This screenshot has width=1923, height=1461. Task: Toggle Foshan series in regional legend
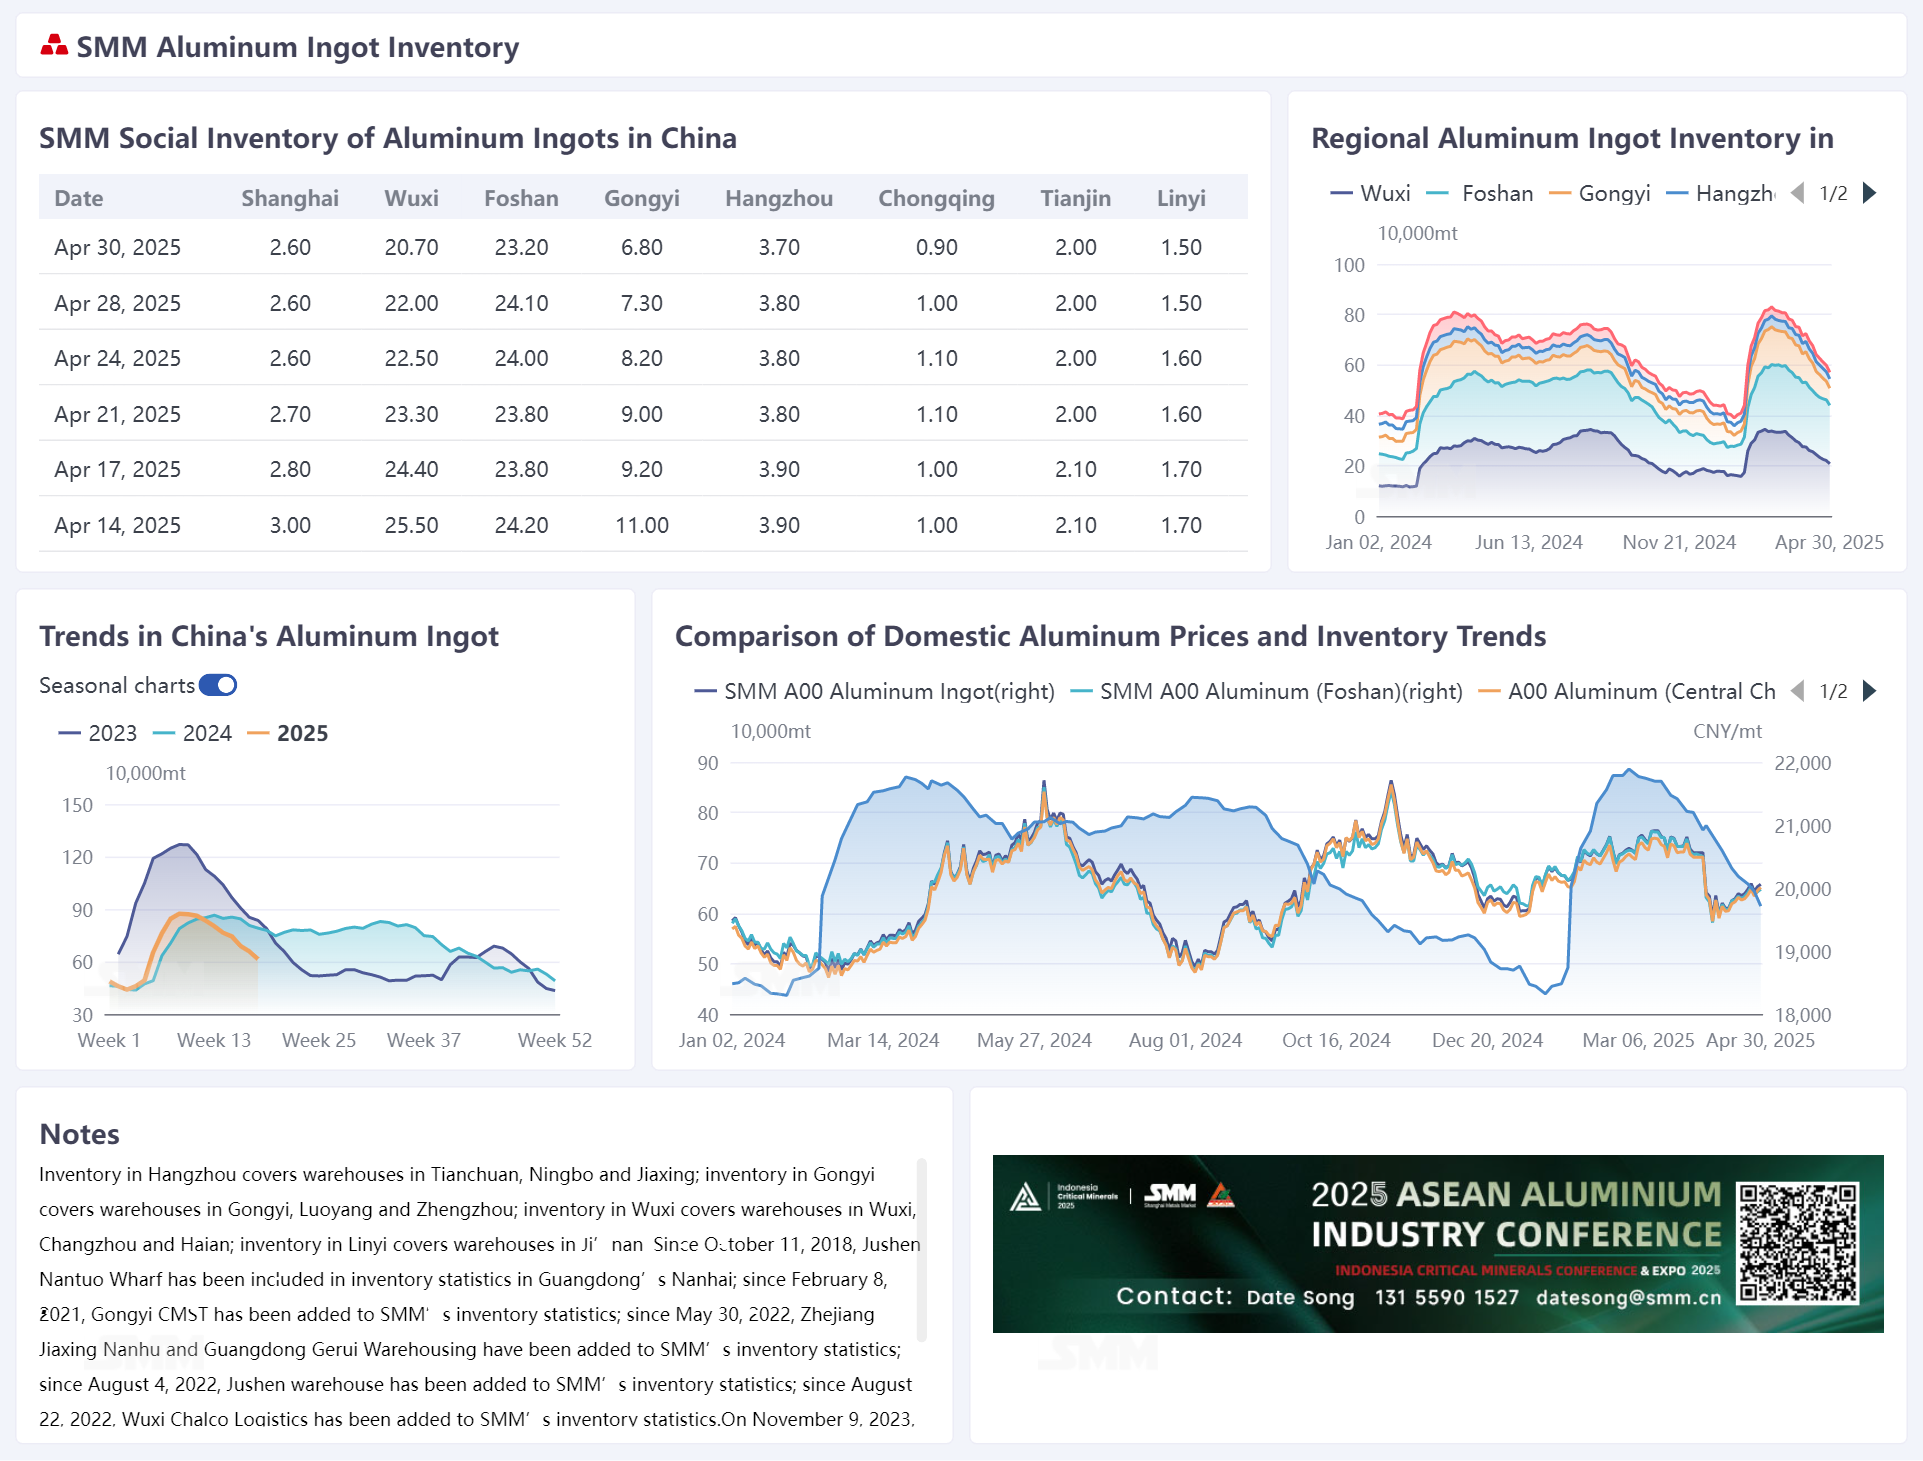tap(1480, 193)
